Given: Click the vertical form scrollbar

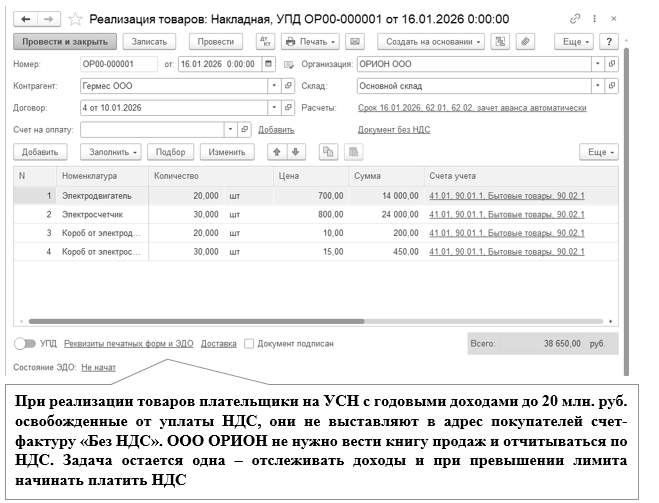Looking at the screenshot, I should 626,212.
